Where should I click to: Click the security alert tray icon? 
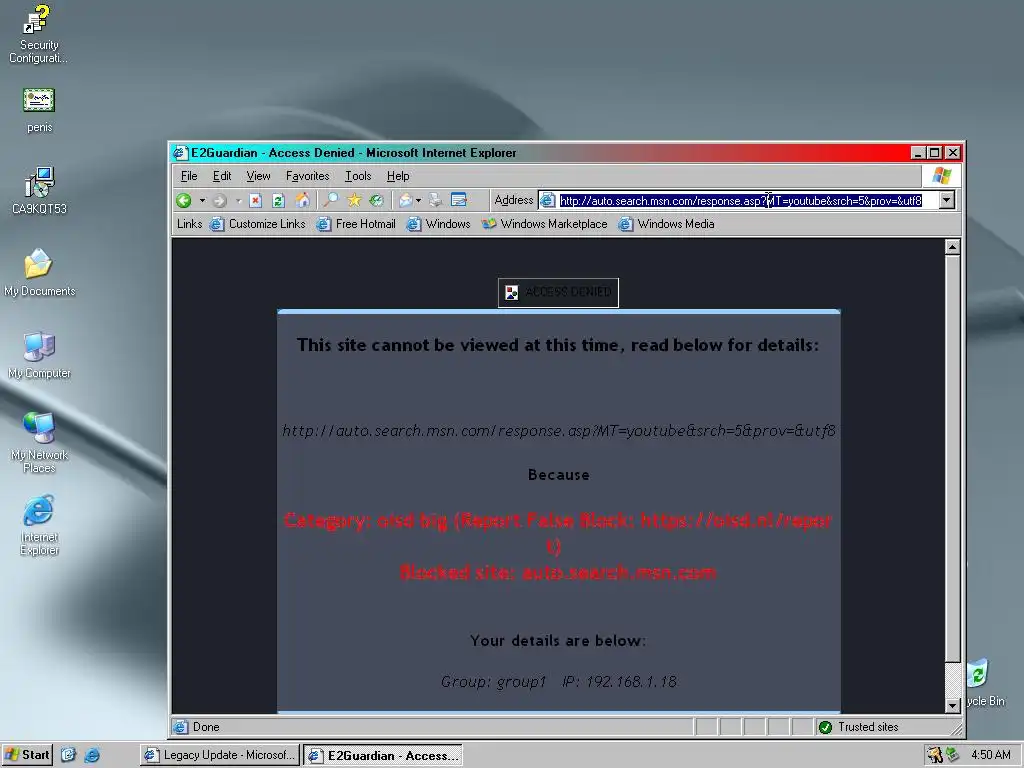935,755
